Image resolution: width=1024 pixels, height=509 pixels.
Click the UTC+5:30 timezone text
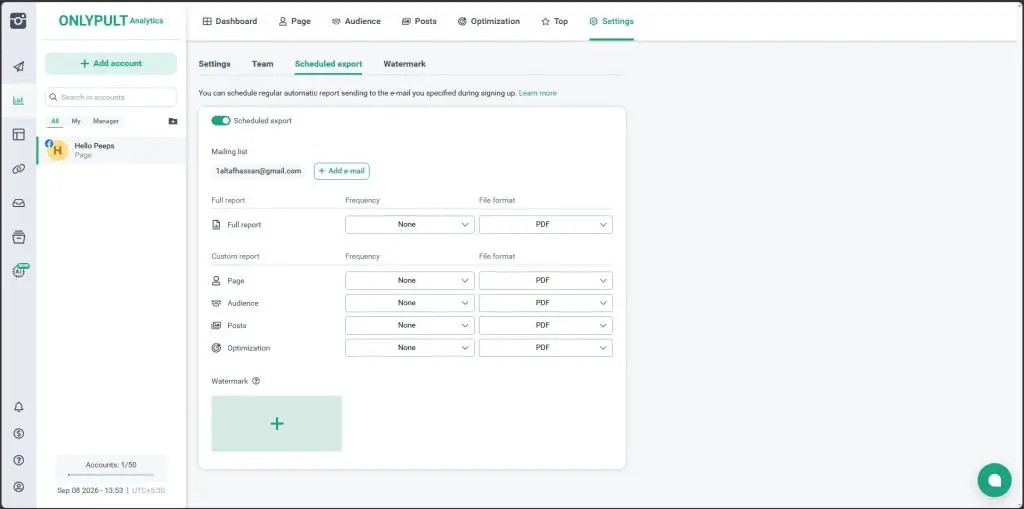click(x=148, y=490)
